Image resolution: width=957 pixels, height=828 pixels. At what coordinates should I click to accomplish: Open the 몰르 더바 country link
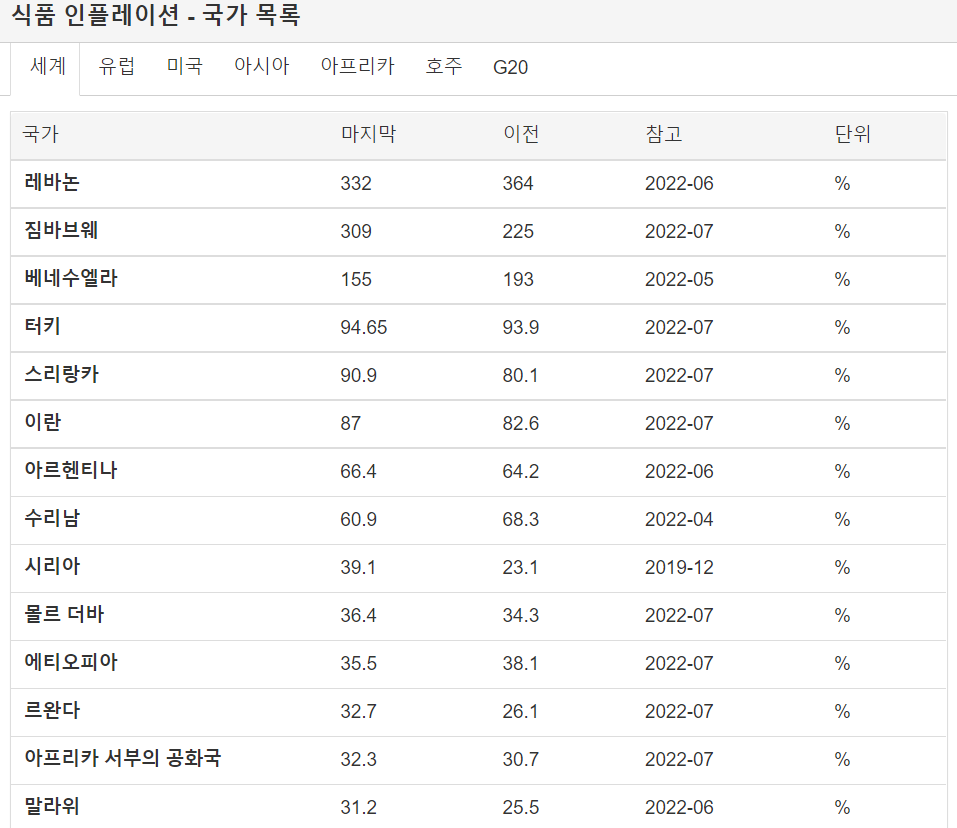(64, 614)
